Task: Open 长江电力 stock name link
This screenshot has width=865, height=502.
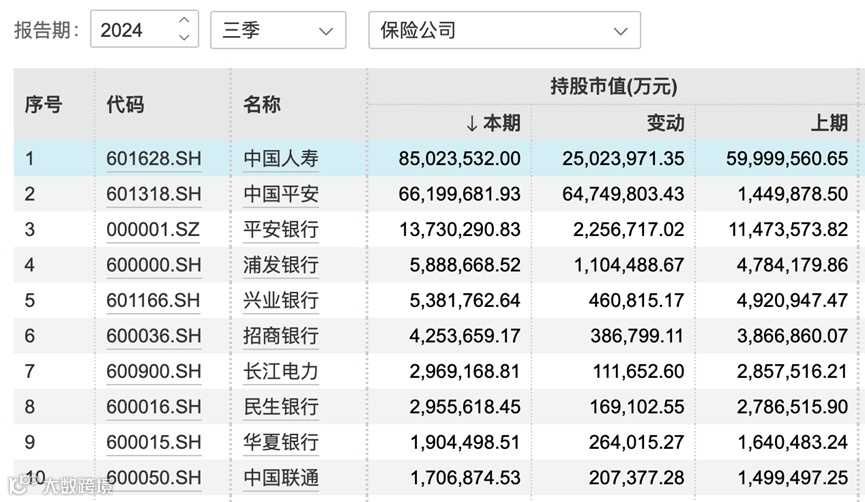Action: point(281,371)
